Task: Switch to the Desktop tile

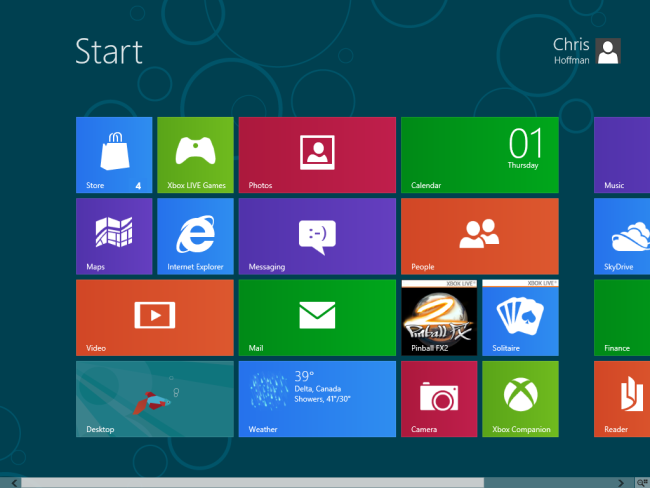Action: (155, 398)
